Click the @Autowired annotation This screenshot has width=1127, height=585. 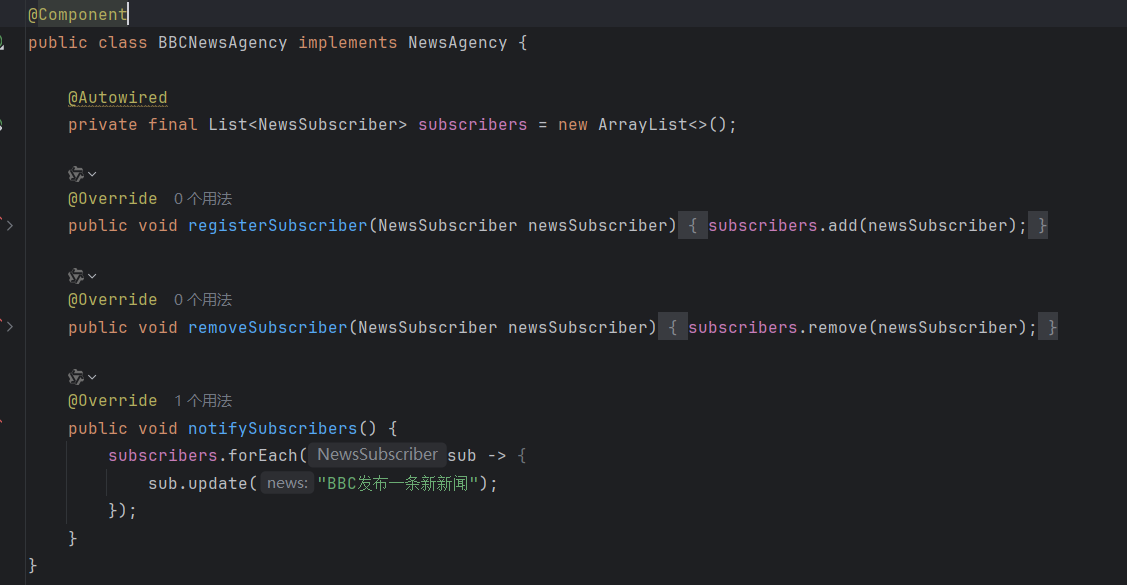pyautogui.click(x=117, y=98)
